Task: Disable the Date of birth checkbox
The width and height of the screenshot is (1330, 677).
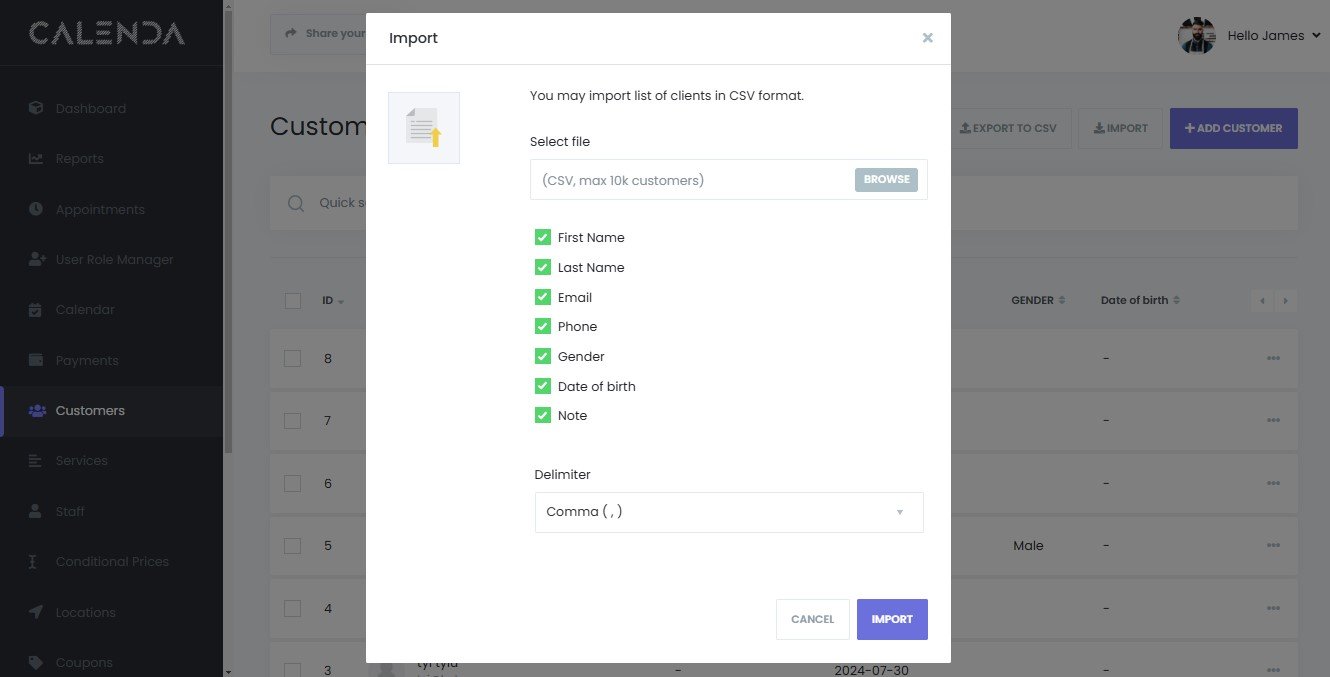Action: coord(543,386)
